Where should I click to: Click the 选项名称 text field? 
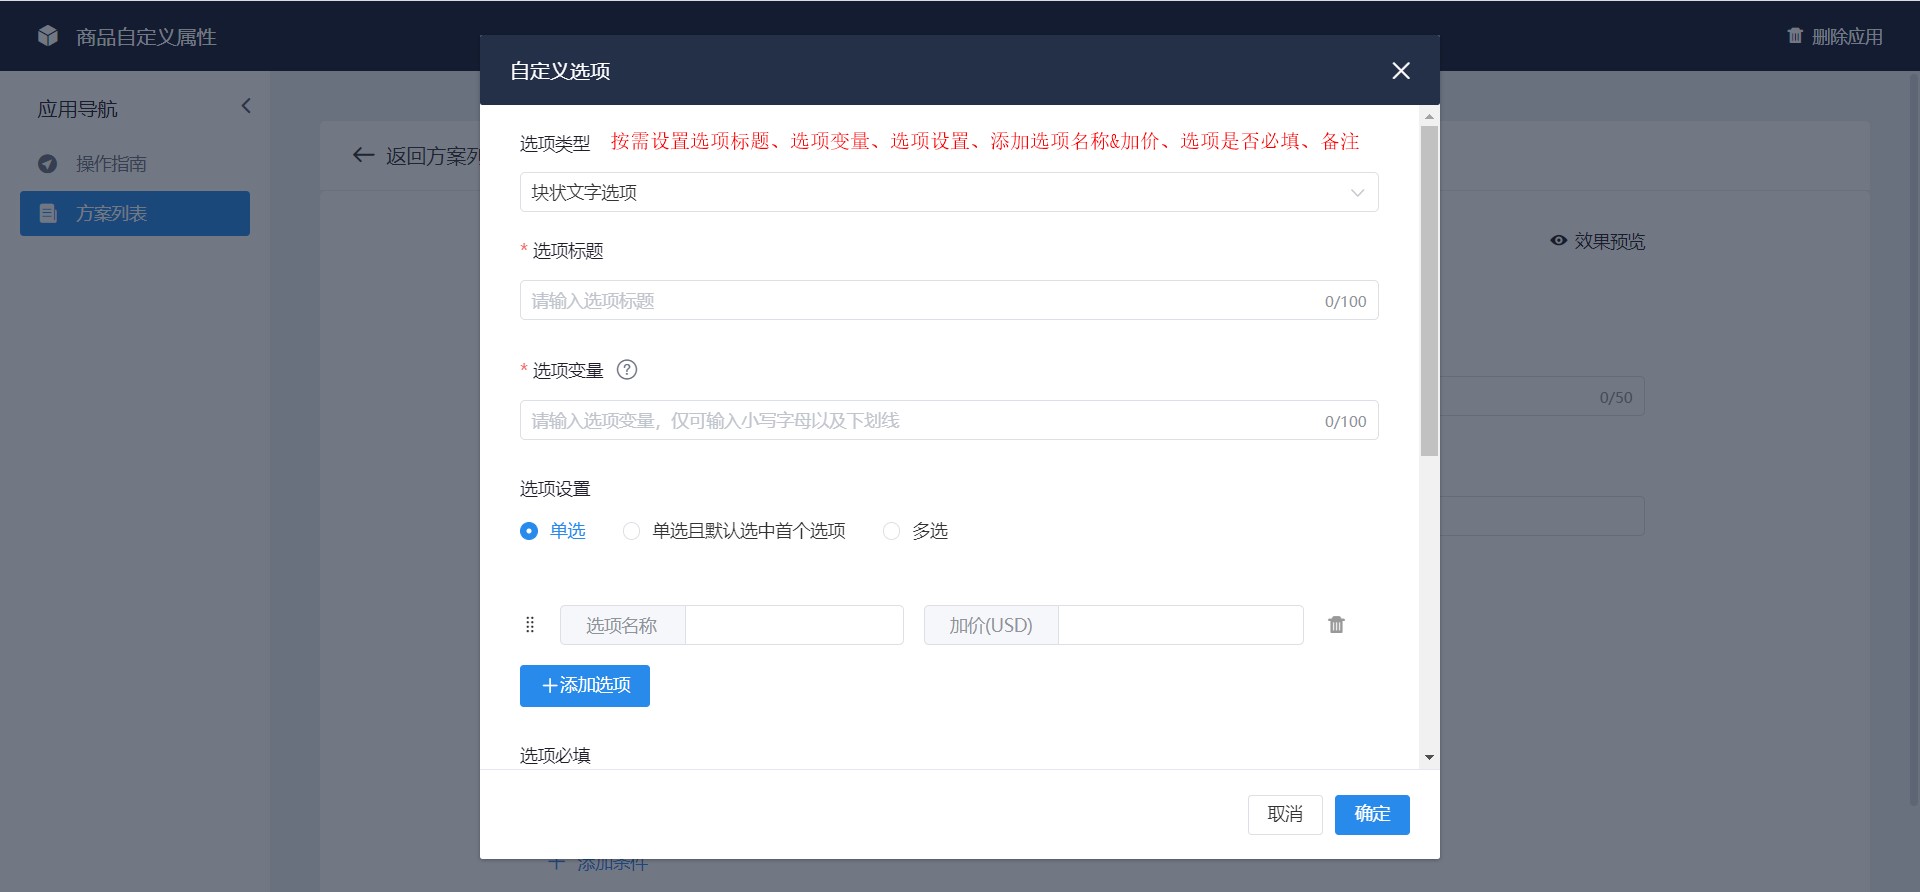[794, 625]
